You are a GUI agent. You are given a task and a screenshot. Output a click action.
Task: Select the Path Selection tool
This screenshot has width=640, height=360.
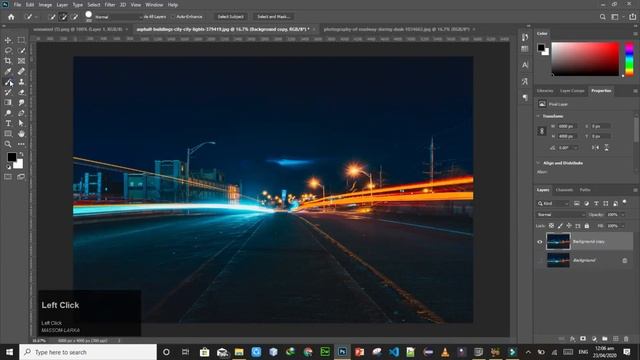pyautogui.click(x=21, y=123)
